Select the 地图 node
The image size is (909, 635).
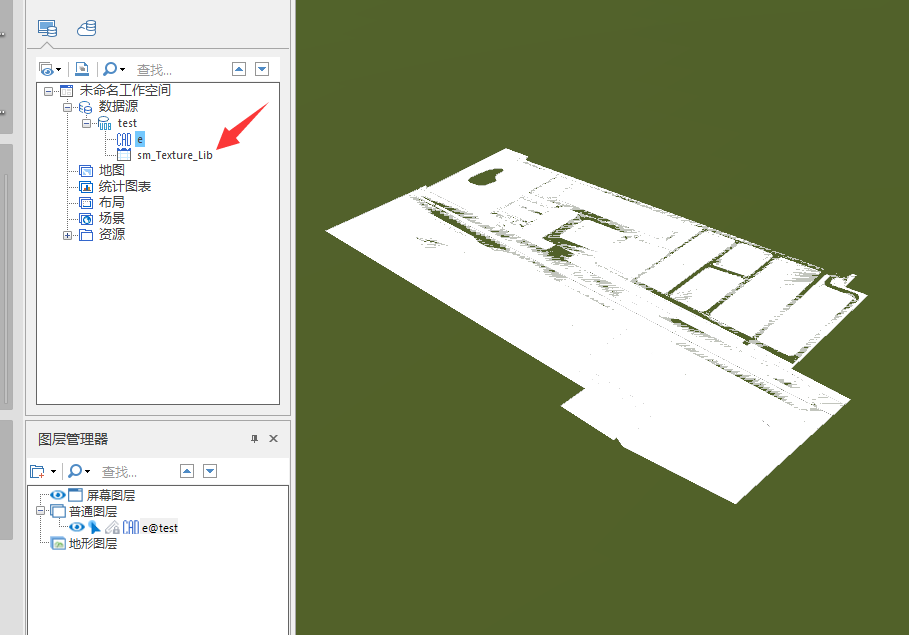111,170
